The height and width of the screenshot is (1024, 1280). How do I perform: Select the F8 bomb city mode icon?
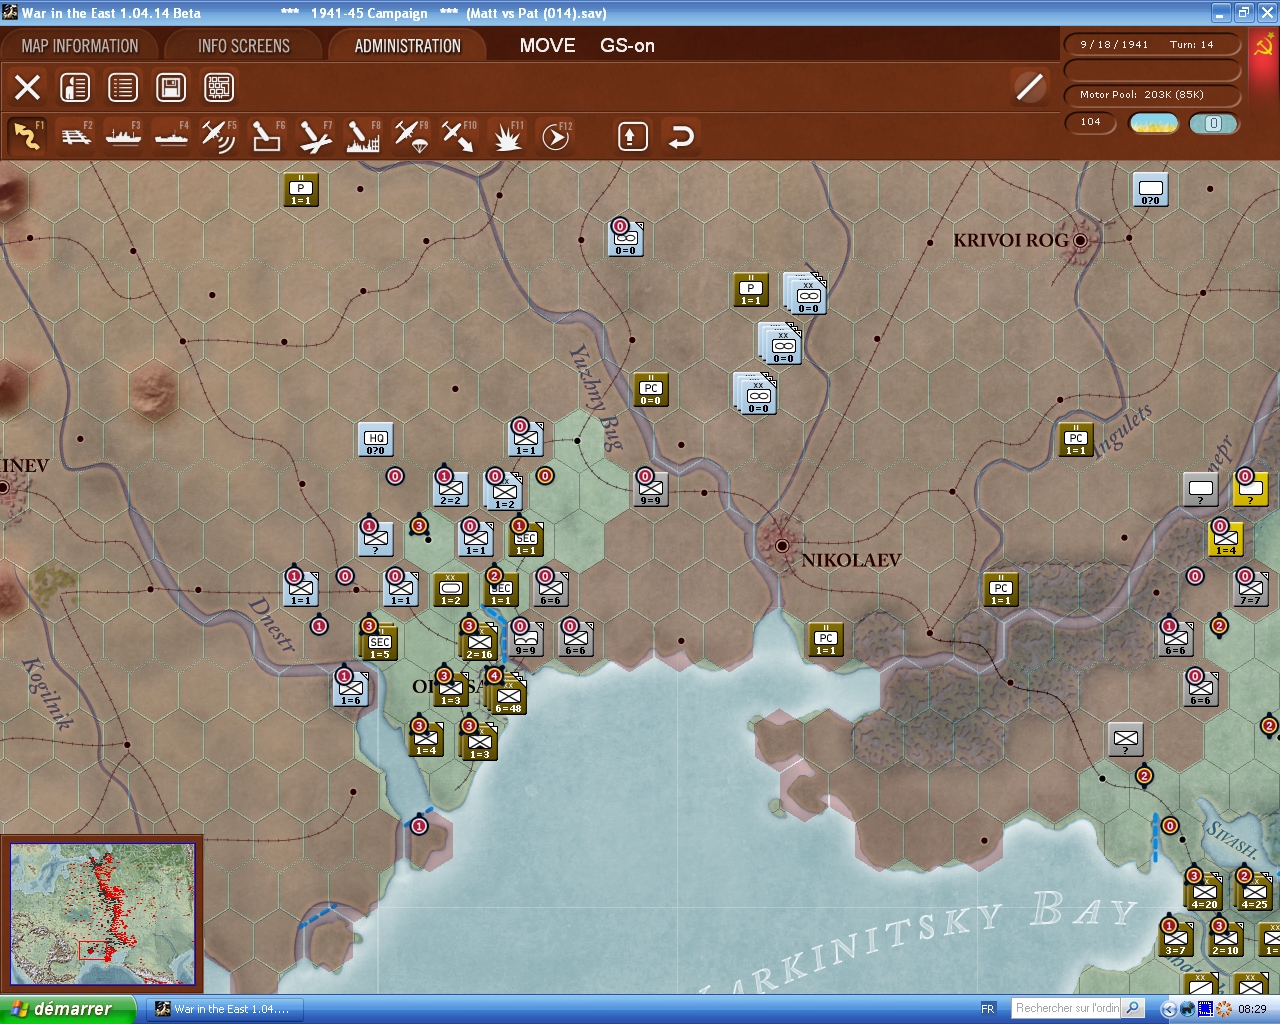363,136
